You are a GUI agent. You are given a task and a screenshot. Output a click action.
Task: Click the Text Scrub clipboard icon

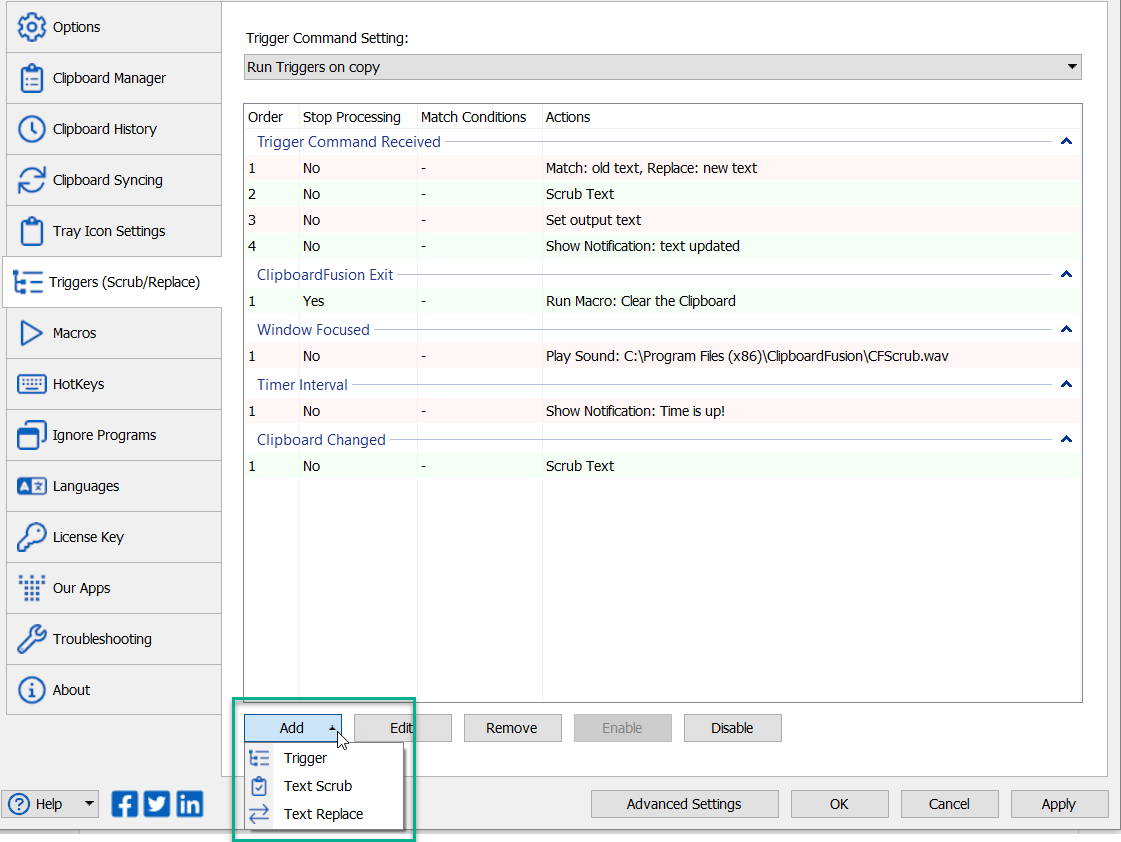(260, 786)
